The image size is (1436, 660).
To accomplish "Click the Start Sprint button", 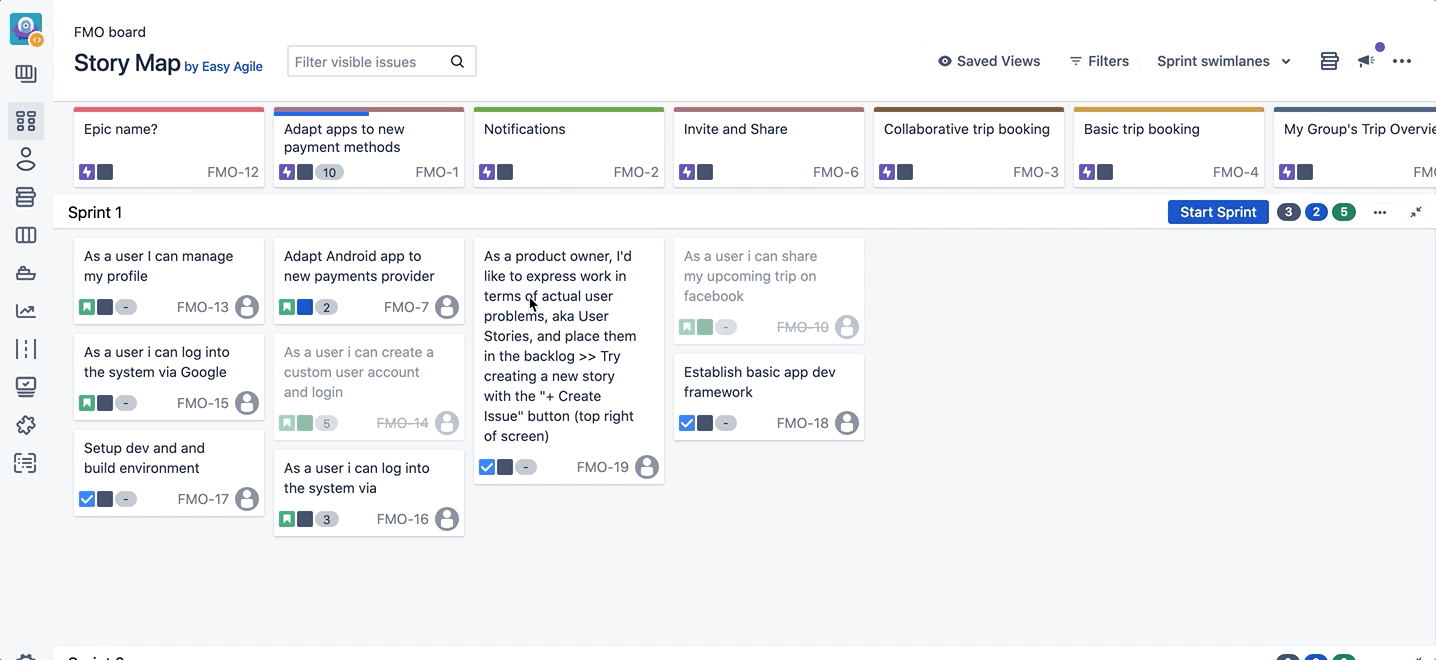I will coord(1218,212).
